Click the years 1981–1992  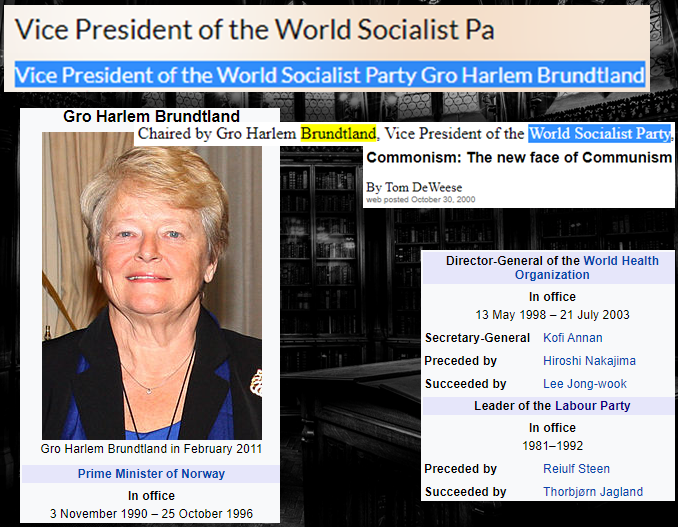tap(553, 446)
